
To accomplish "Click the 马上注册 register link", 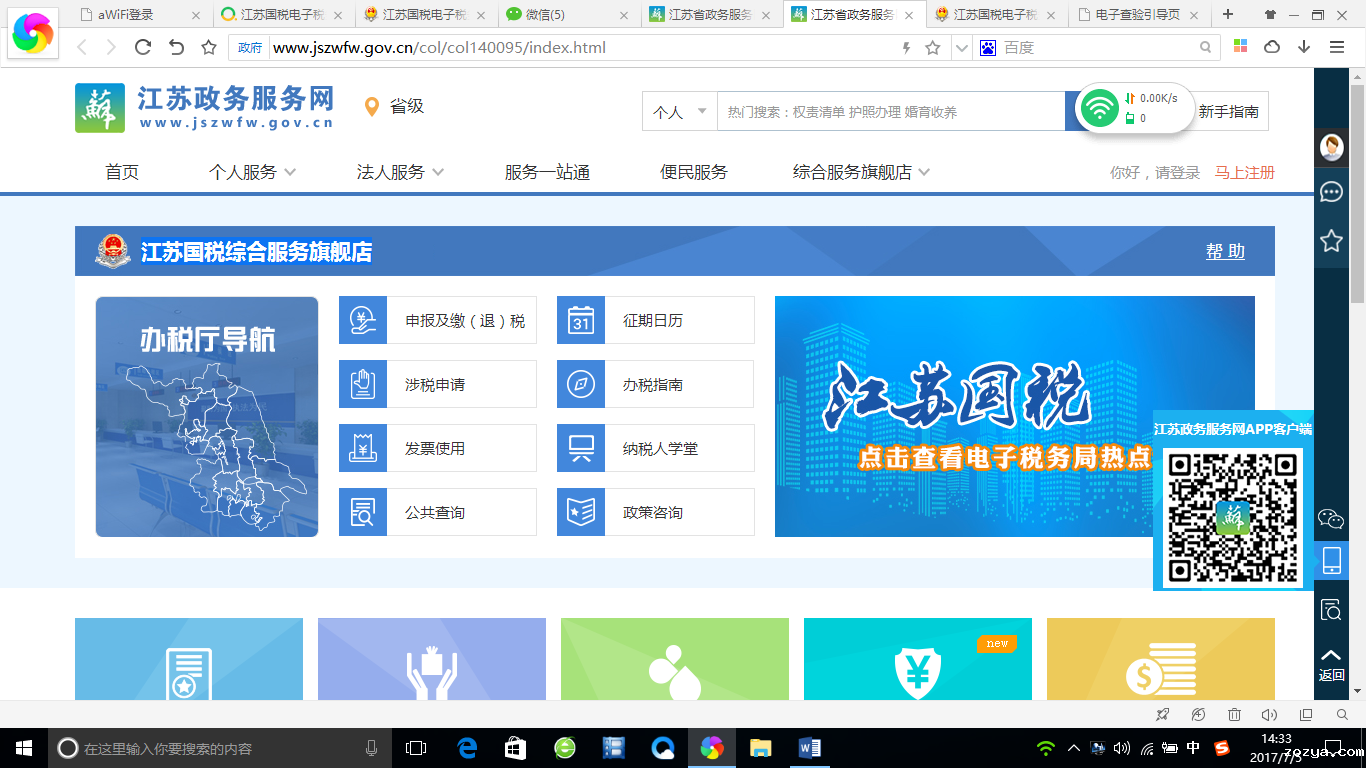I will pyautogui.click(x=1244, y=172).
